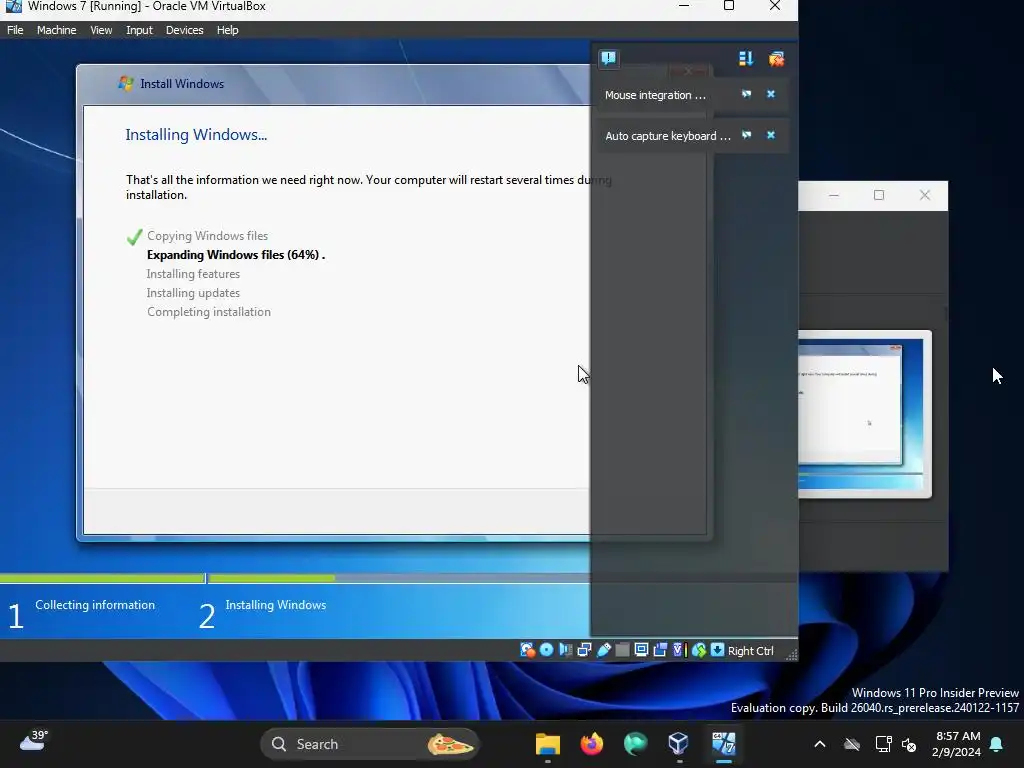This screenshot has width=1024, height=768.
Task: Open the notification bell in the taskbar
Action: [x=997, y=744]
